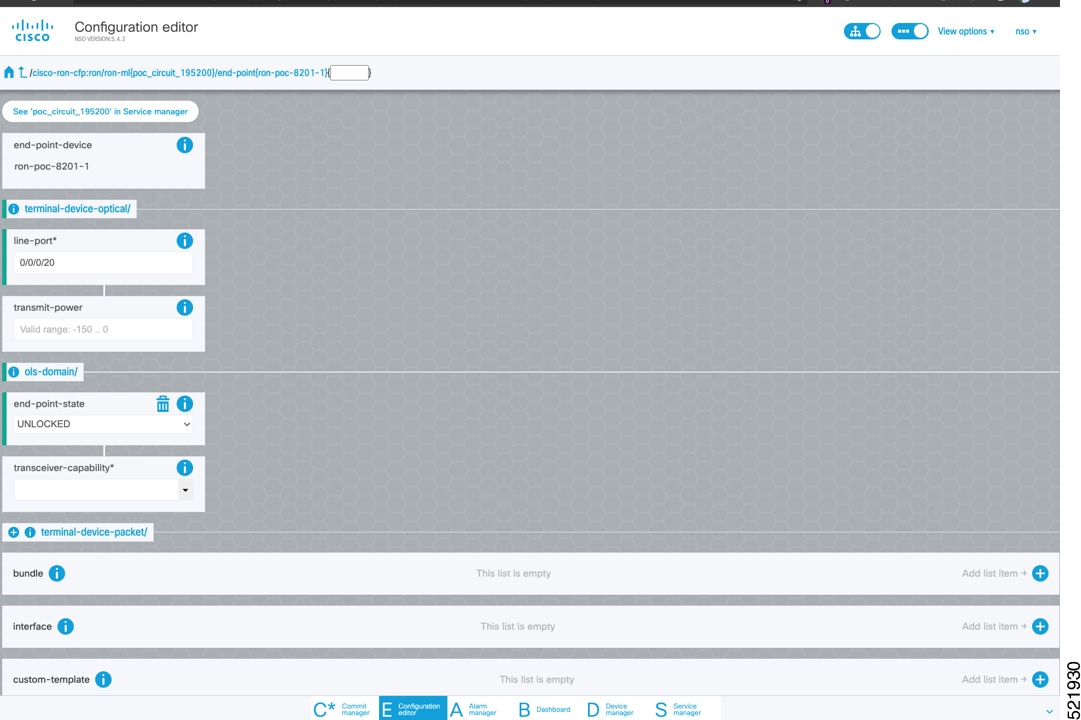Open info for the interface list
Screen dimensions: 1081x720
(x=65, y=626)
